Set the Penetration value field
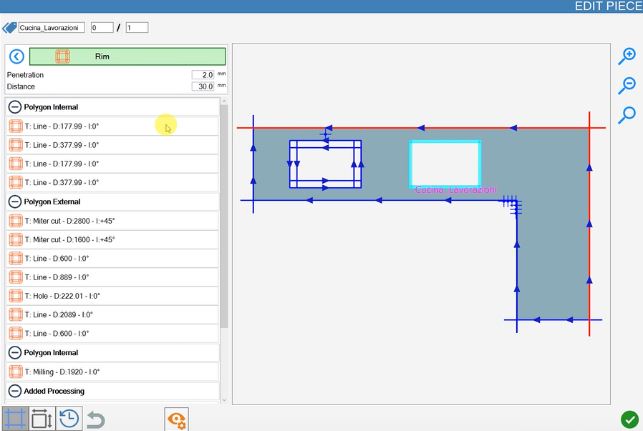The image size is (643, 431). (203, 75)
